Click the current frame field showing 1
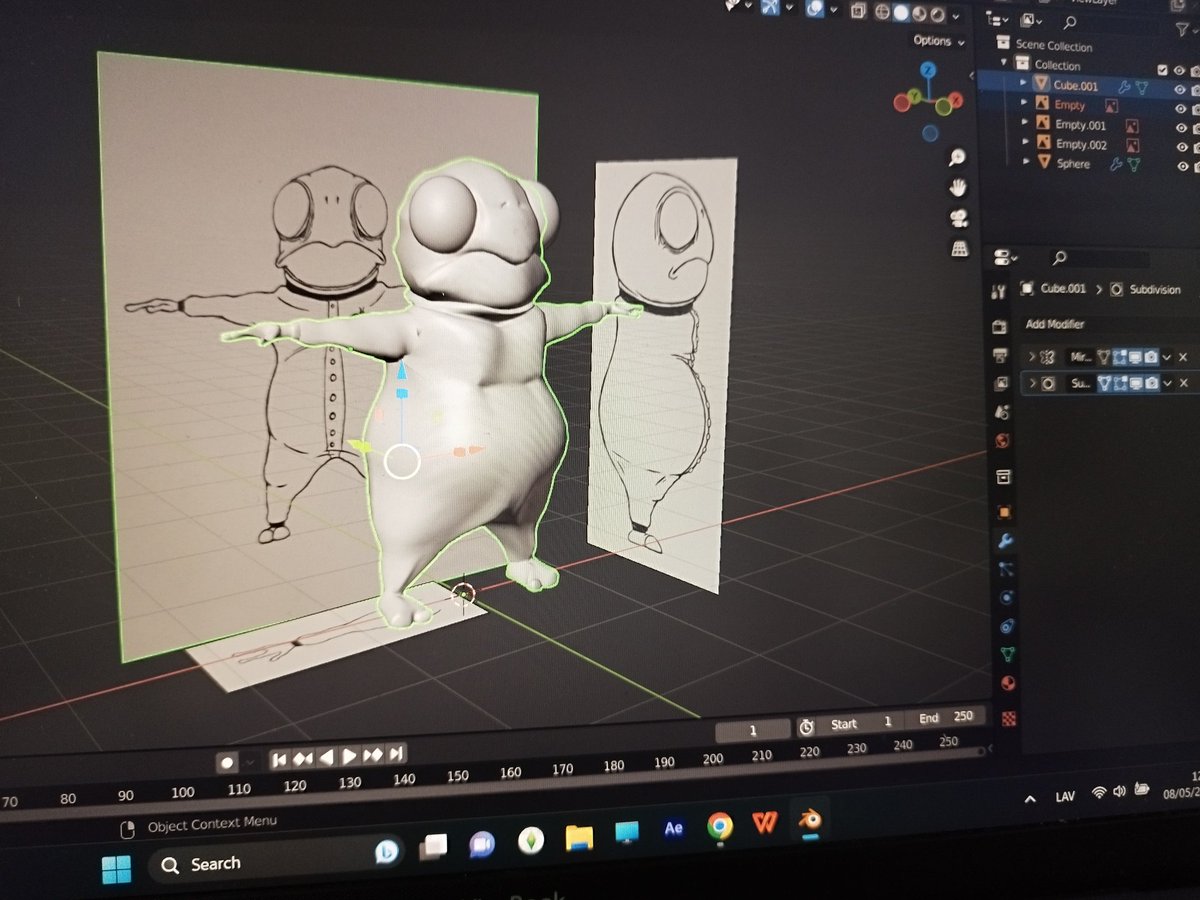The height and width of the screenshot is (900, 1200). 755,731
